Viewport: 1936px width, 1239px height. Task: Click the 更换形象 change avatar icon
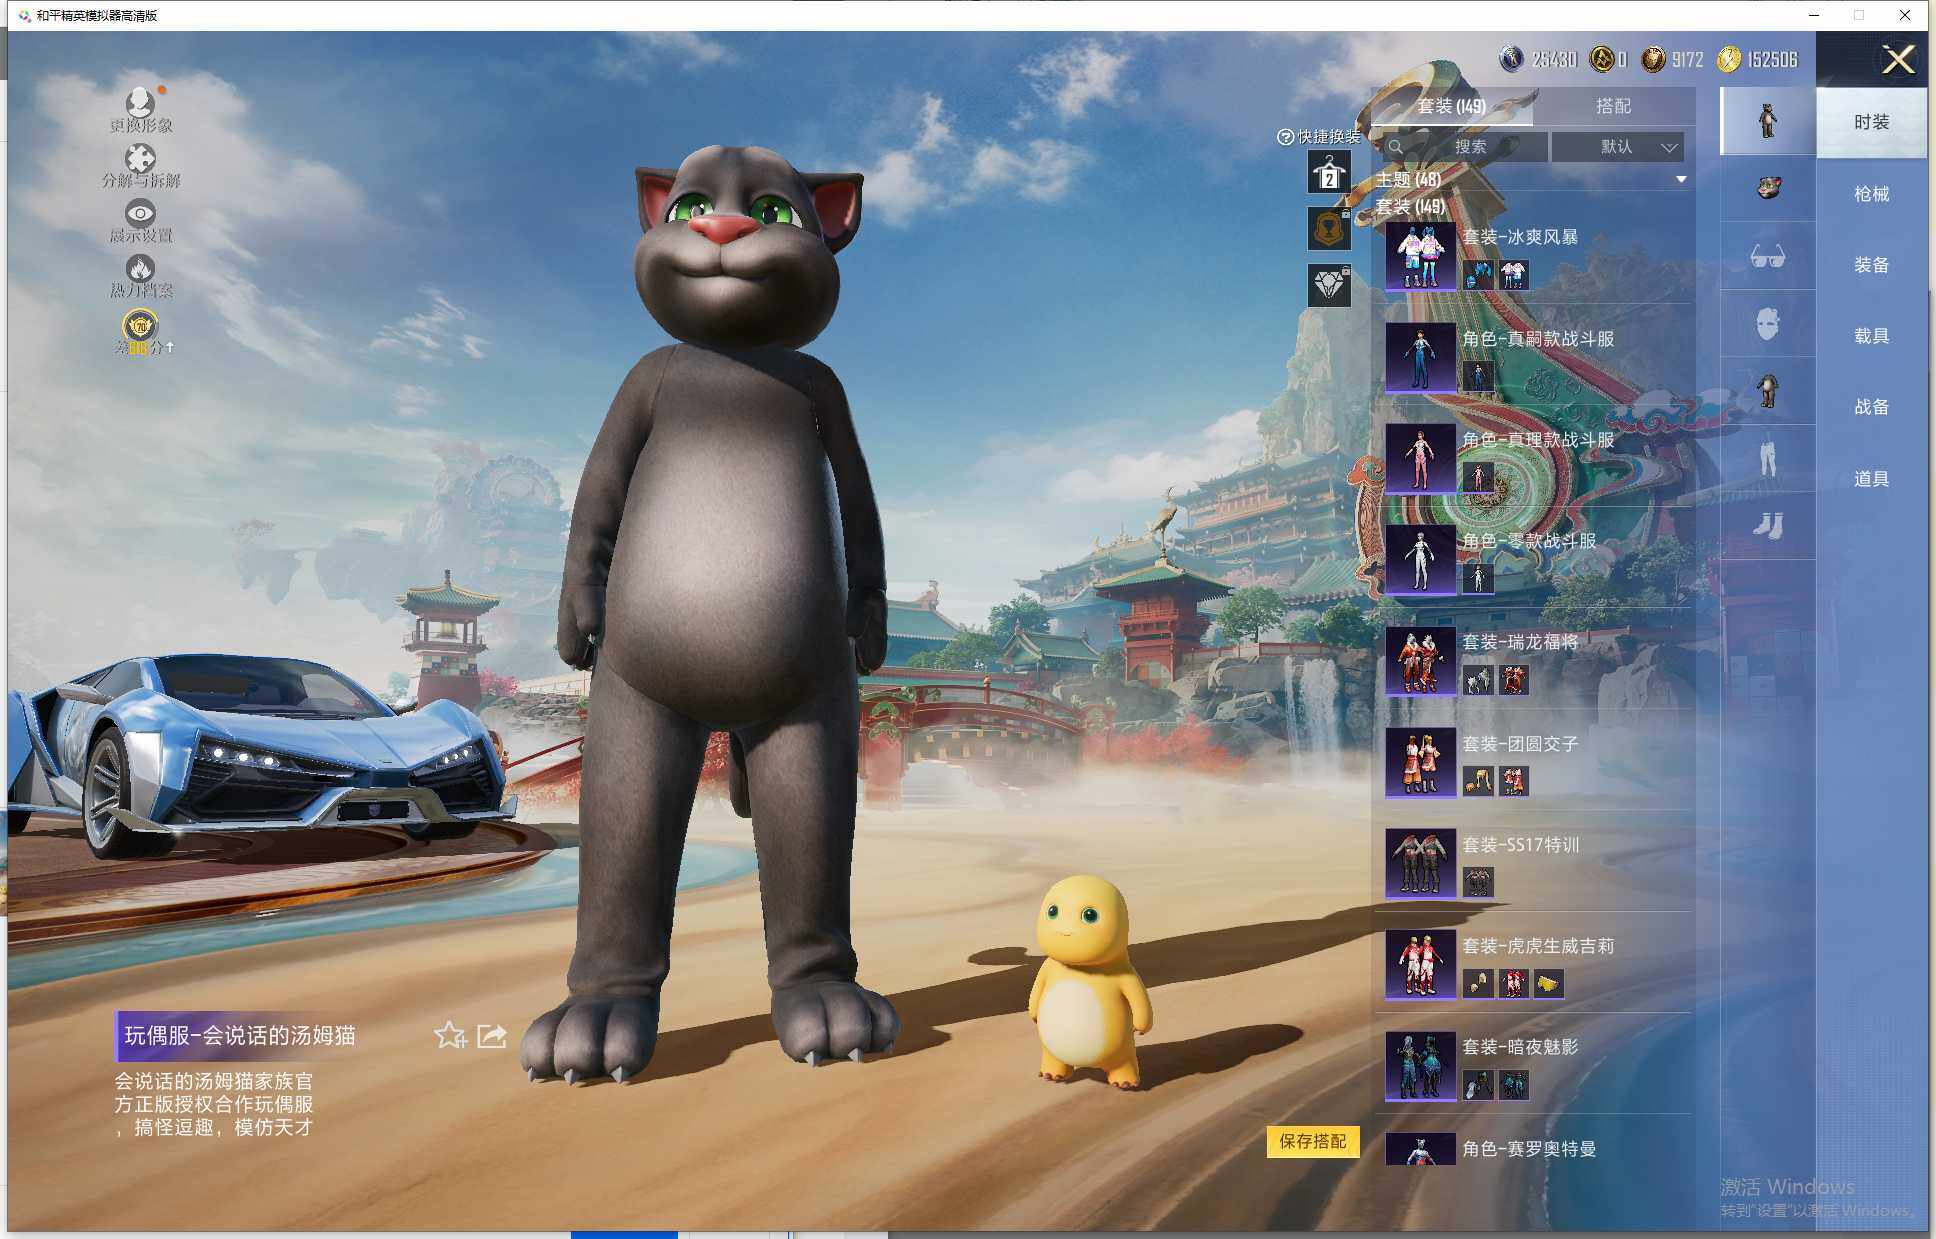coord(140,103)
